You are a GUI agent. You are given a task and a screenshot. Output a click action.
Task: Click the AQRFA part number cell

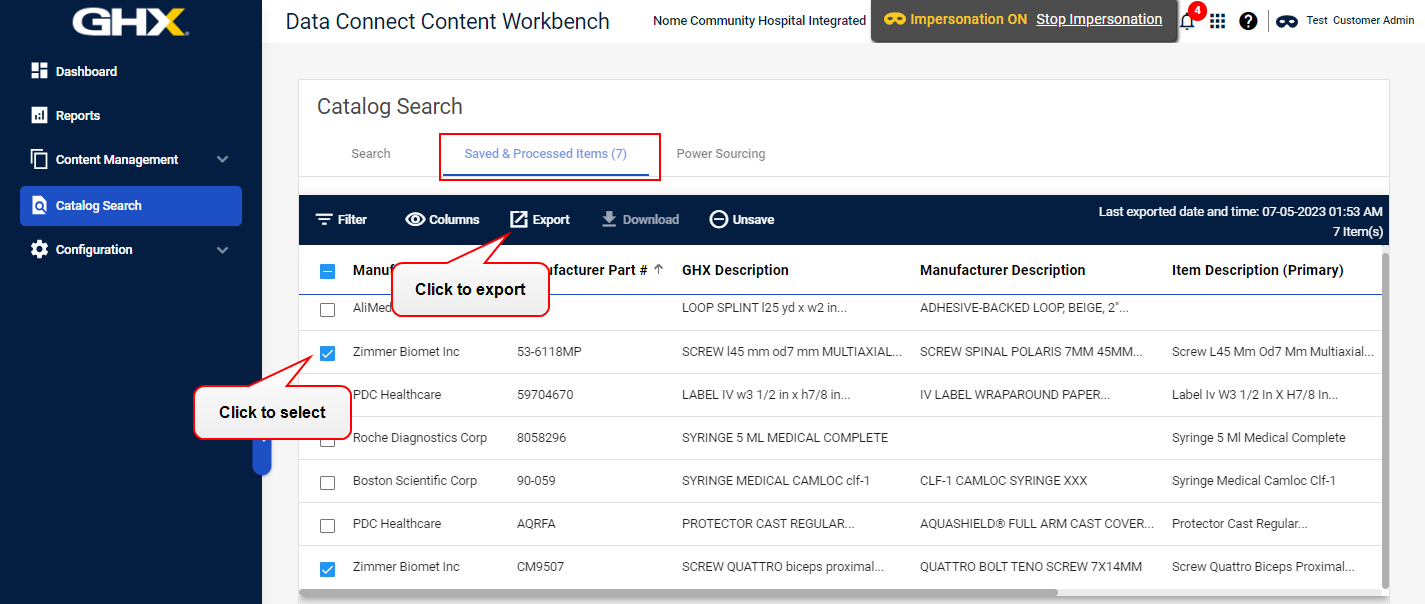tap(535, 524)
